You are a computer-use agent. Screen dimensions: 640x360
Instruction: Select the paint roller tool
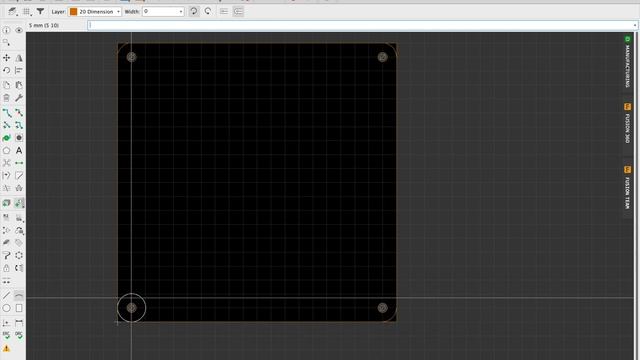click(7, 256)
